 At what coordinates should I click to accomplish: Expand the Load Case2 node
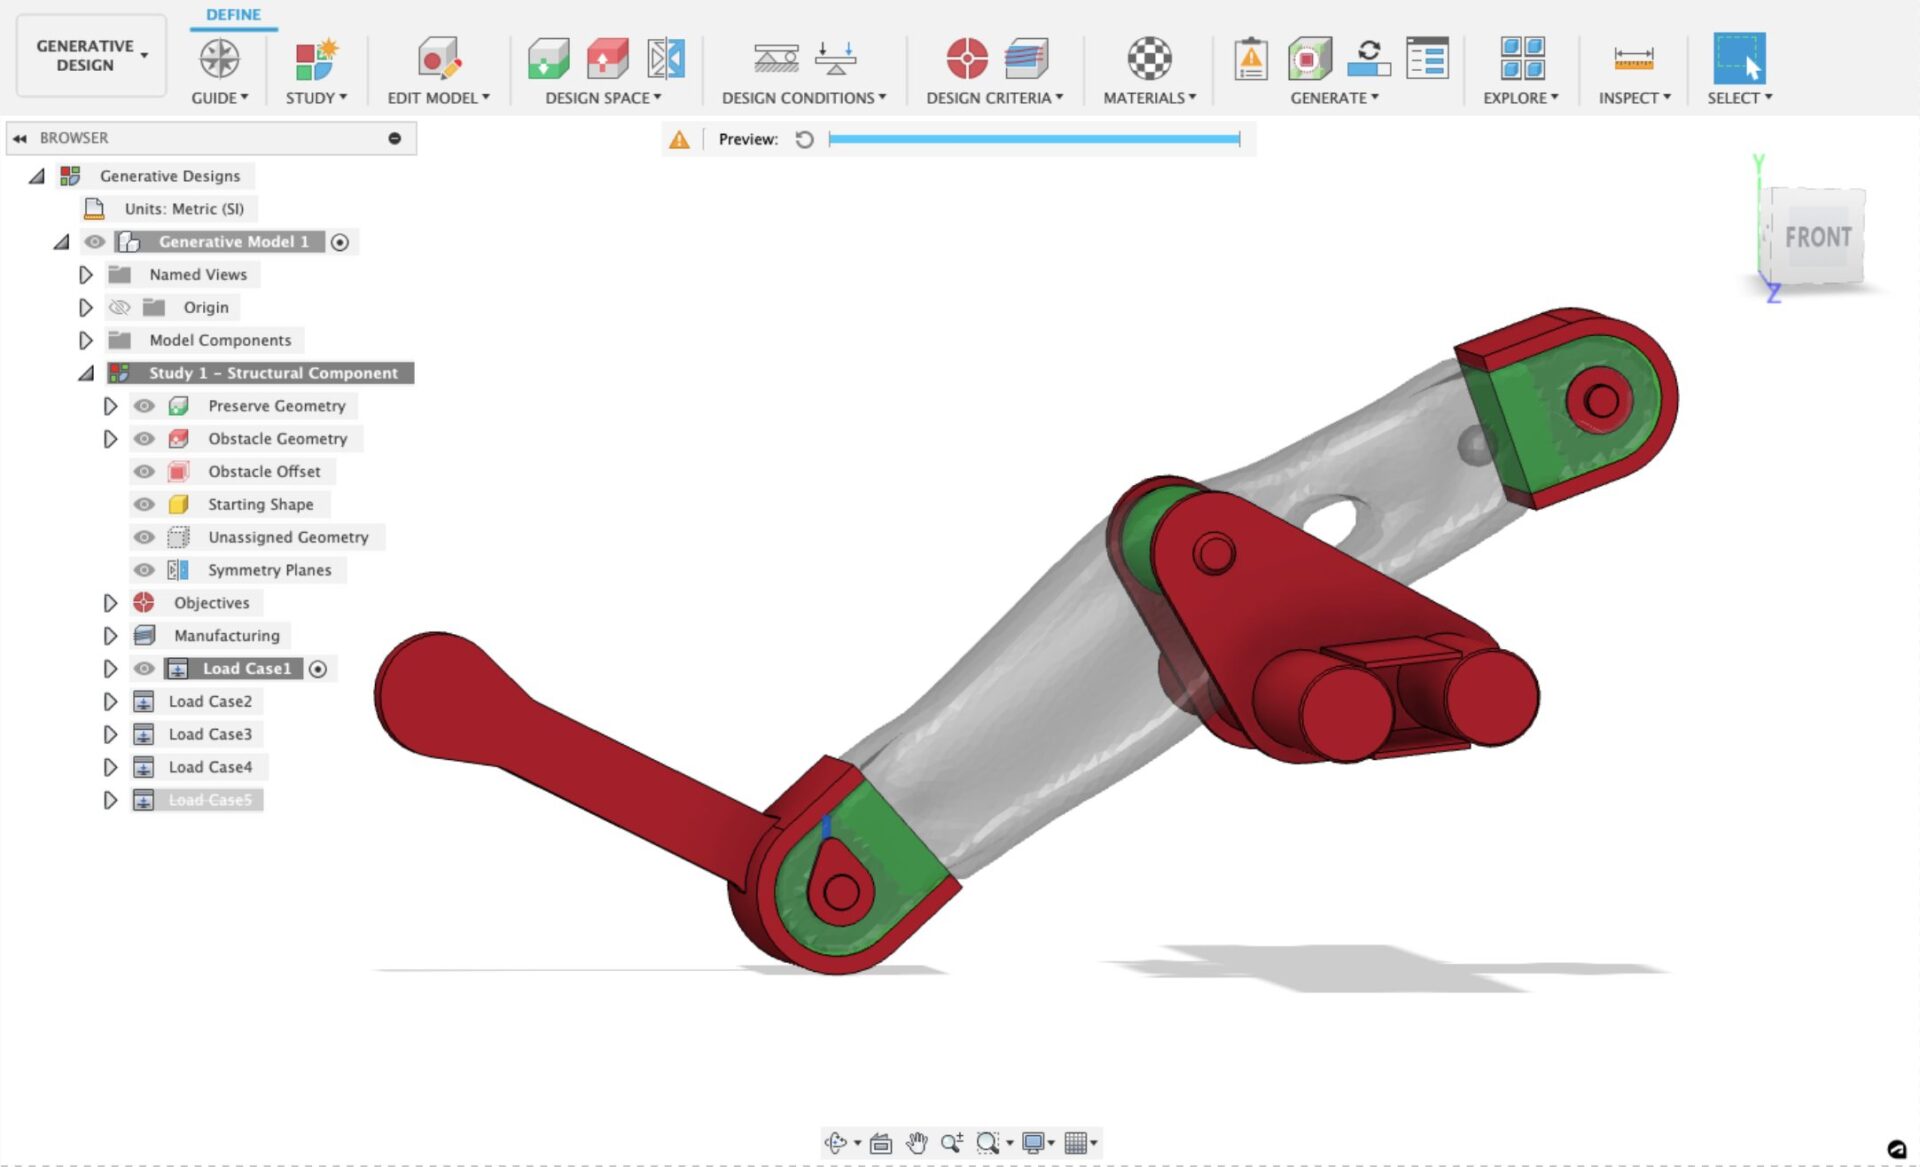(110, 702)
